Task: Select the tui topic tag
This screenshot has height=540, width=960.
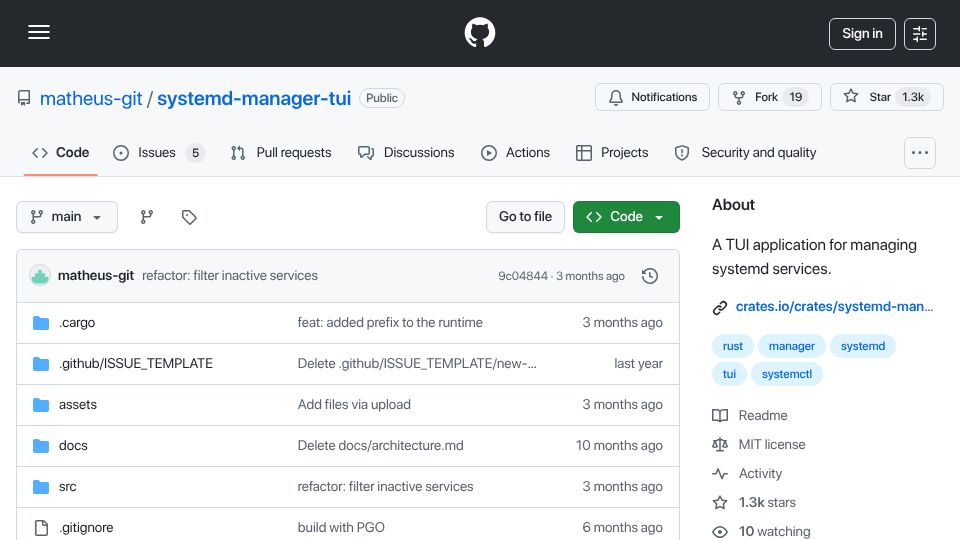Action: pyautogui.click(x=729, y=374)
